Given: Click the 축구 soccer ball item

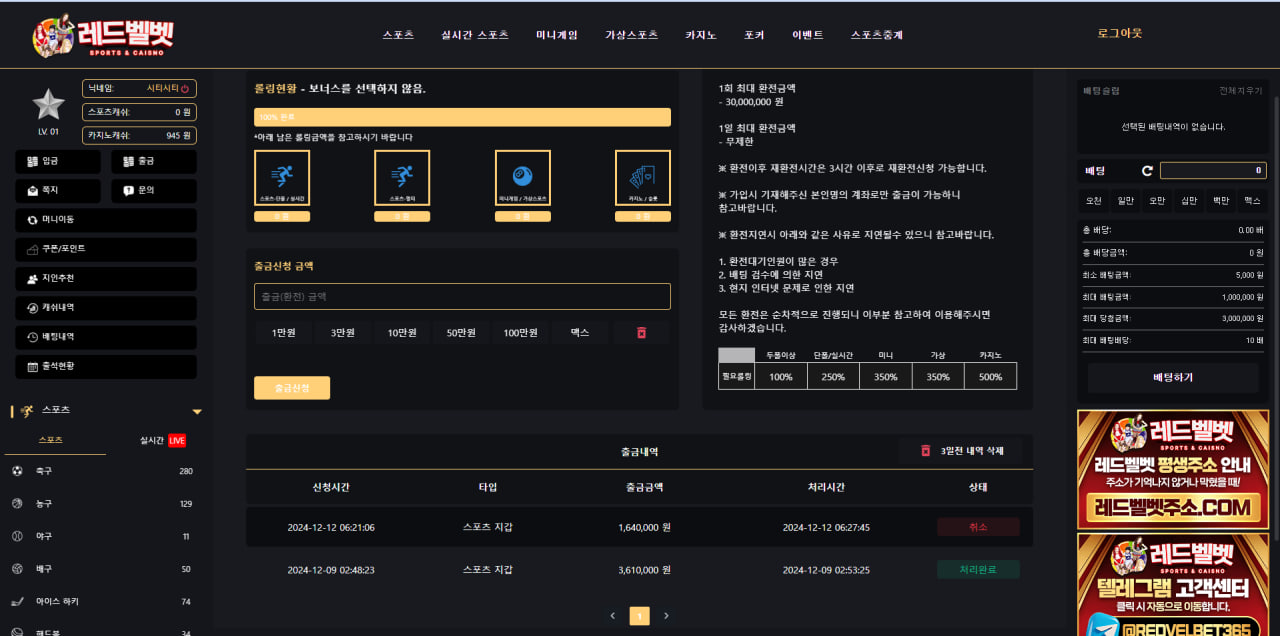Looking at the screenshot, I should 45,471.
